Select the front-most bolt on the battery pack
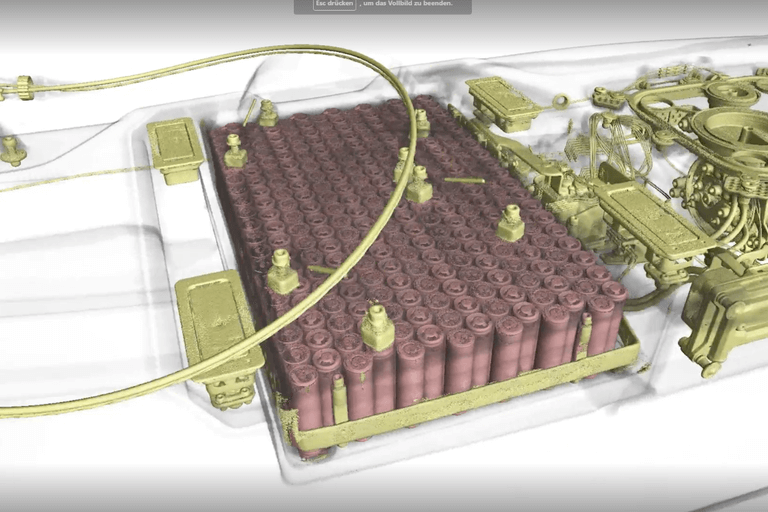 click(377, 327)
